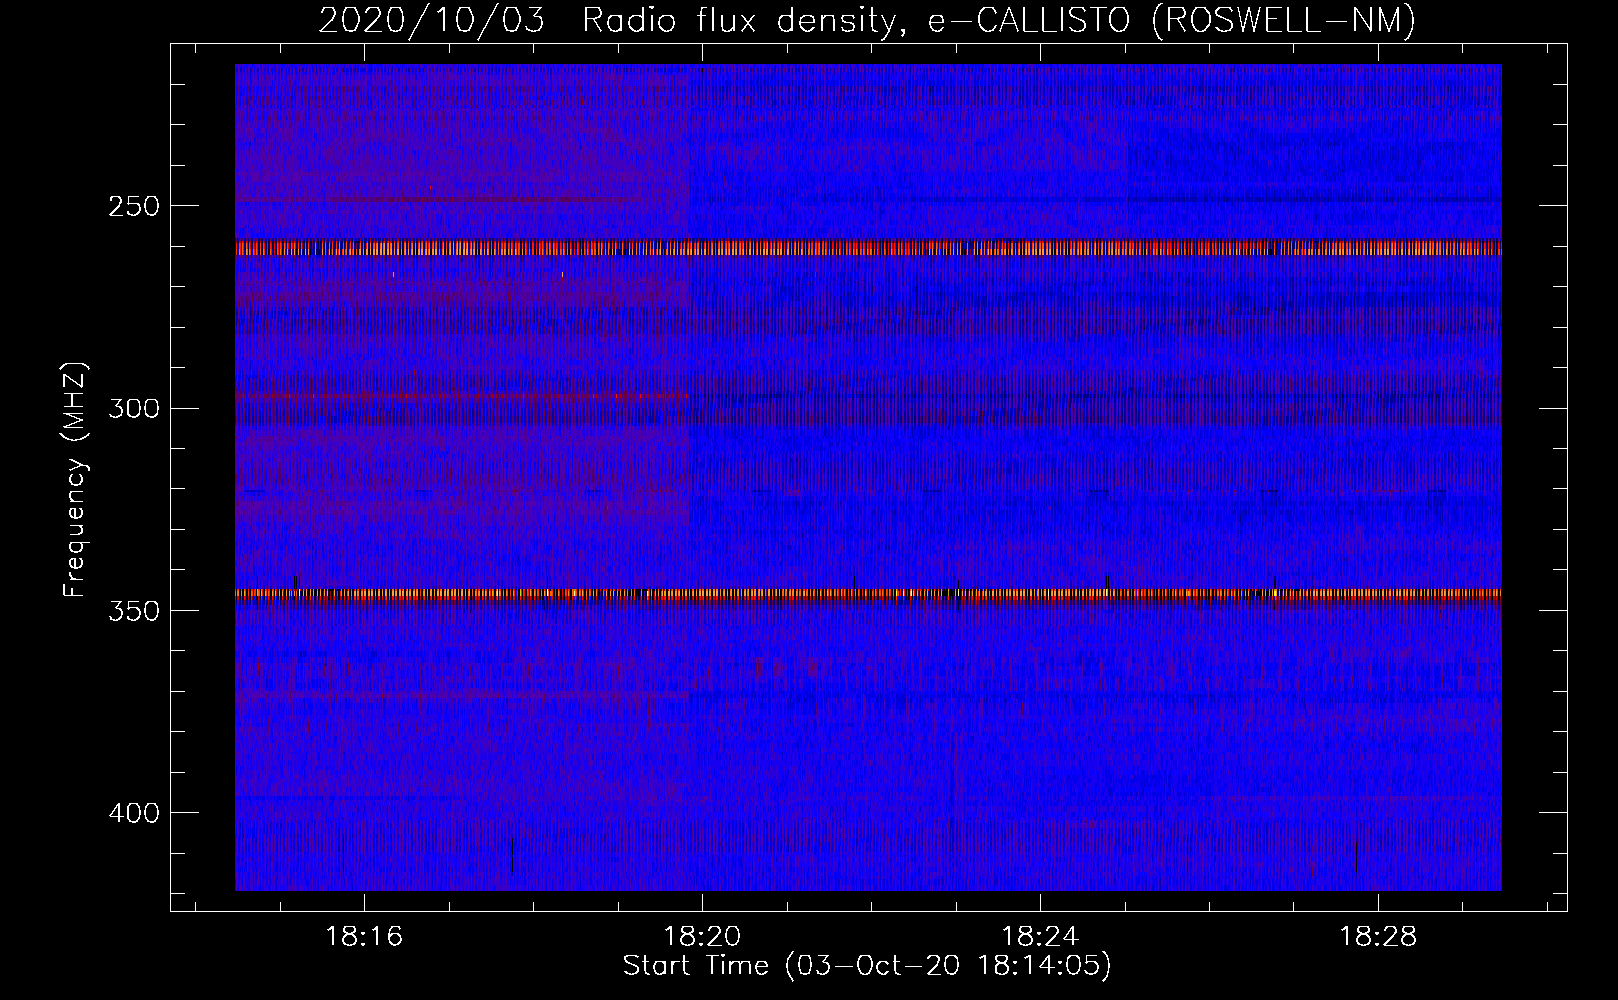This screenshot has width=1618, height=1000.
Task: Click the 18:16 time tick label
Action: pyautogui.click(x=364, y=937)
